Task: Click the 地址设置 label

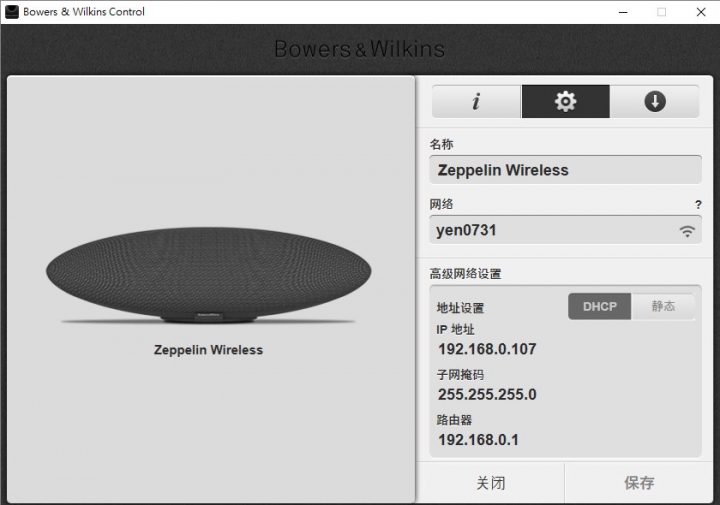Action: 460,308
